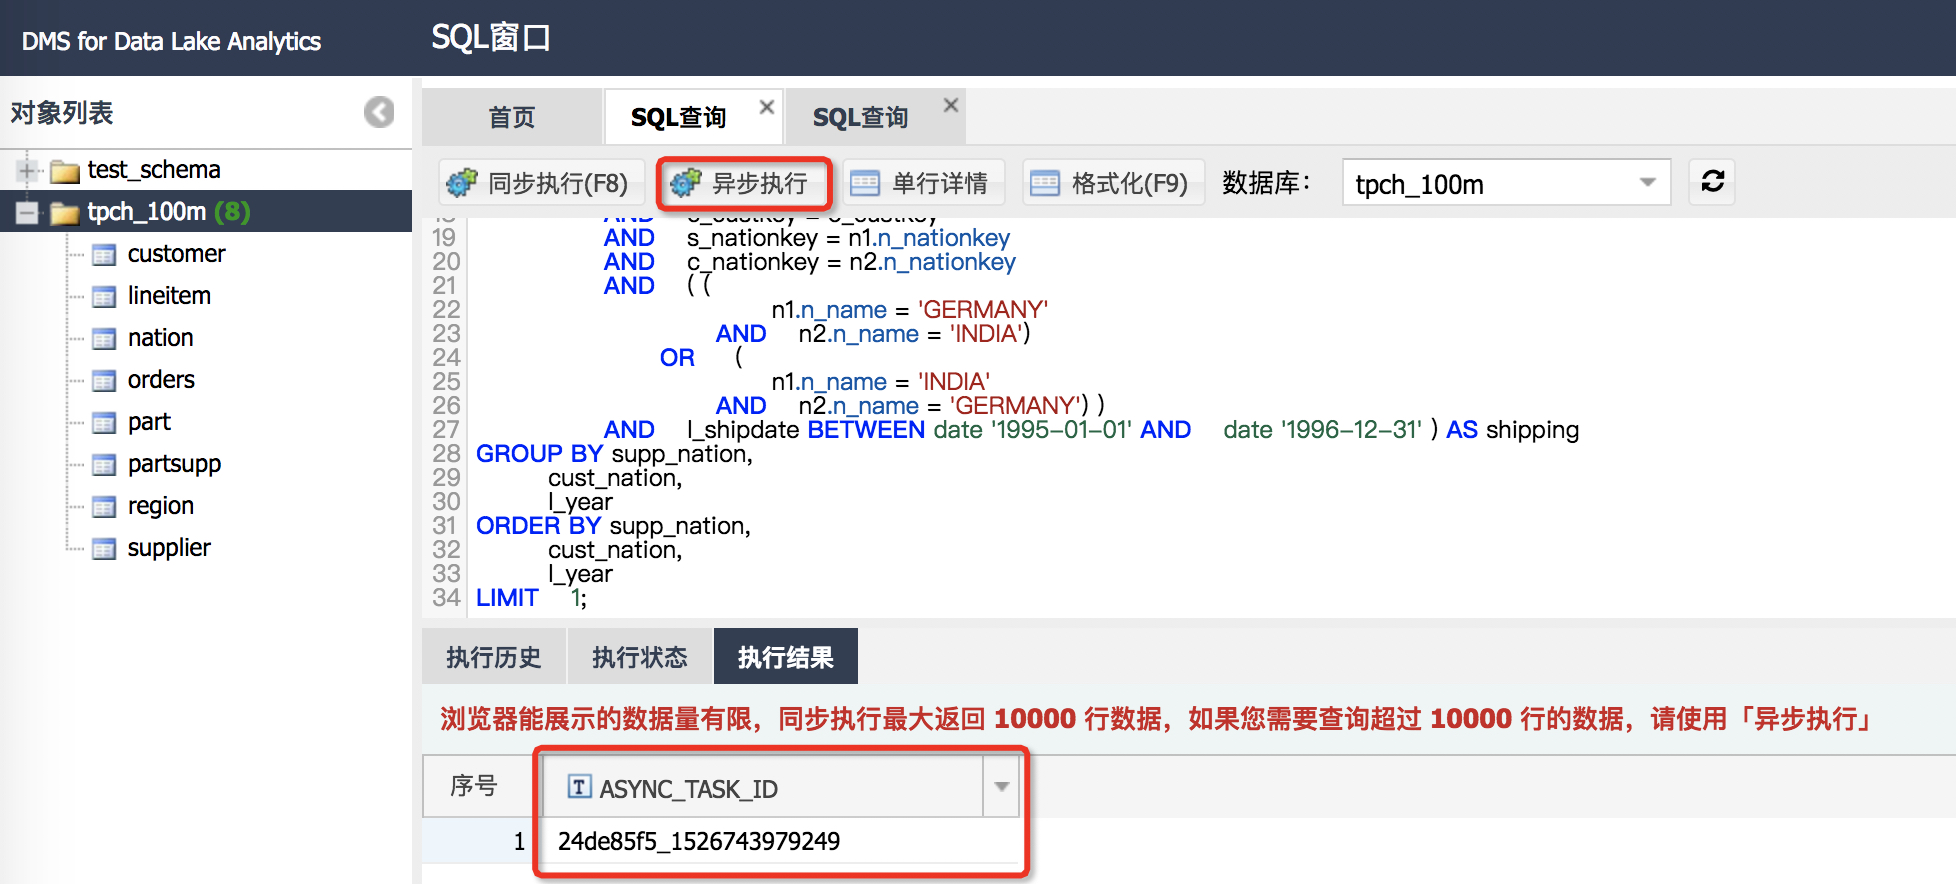Select the lineitem table in the tree
This screenshot has width=1956, height=884.
click(x=169, y=296)
